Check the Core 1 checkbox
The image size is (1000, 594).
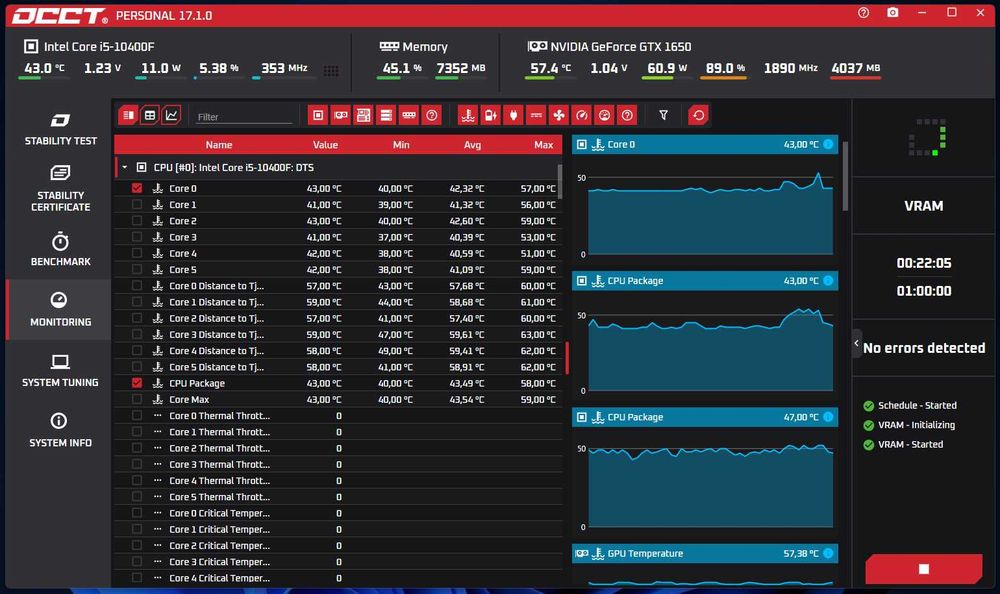(x=137, y=204)
